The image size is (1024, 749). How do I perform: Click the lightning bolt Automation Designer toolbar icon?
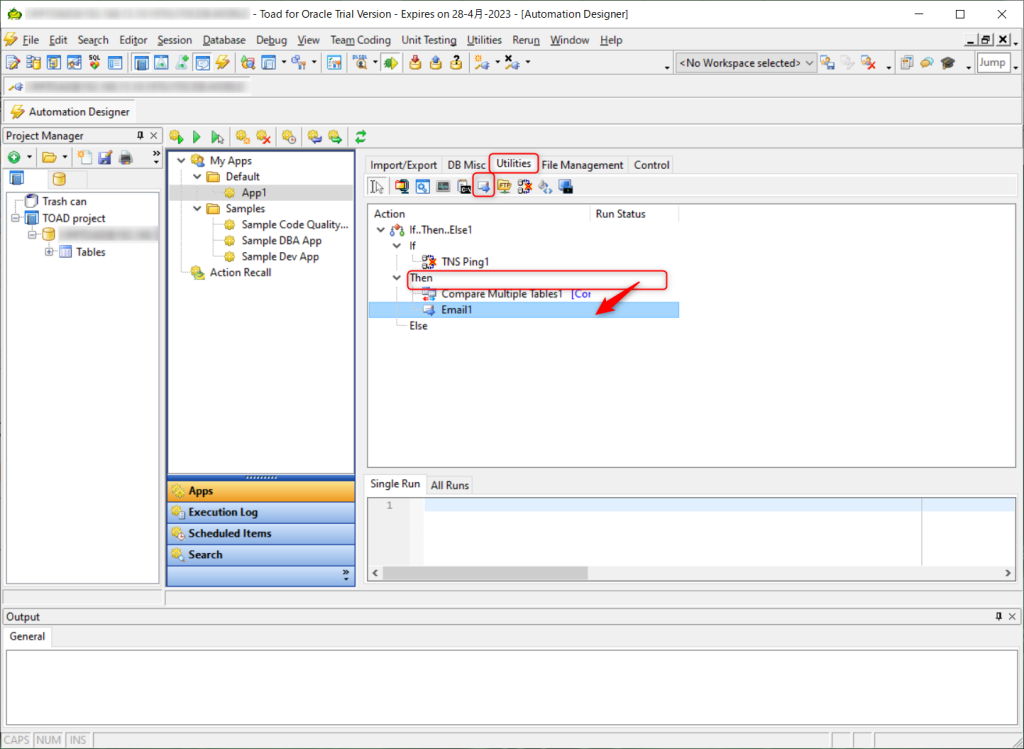pos(223,63)
